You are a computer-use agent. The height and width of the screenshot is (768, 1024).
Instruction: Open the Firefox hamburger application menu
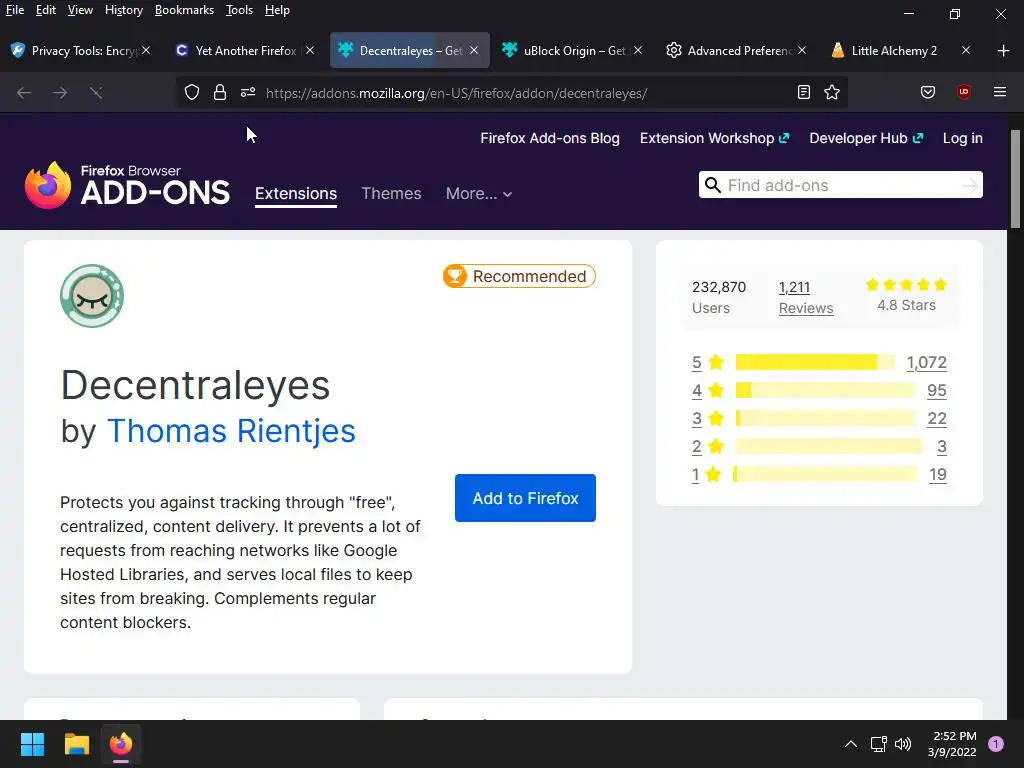point(1000,92)
